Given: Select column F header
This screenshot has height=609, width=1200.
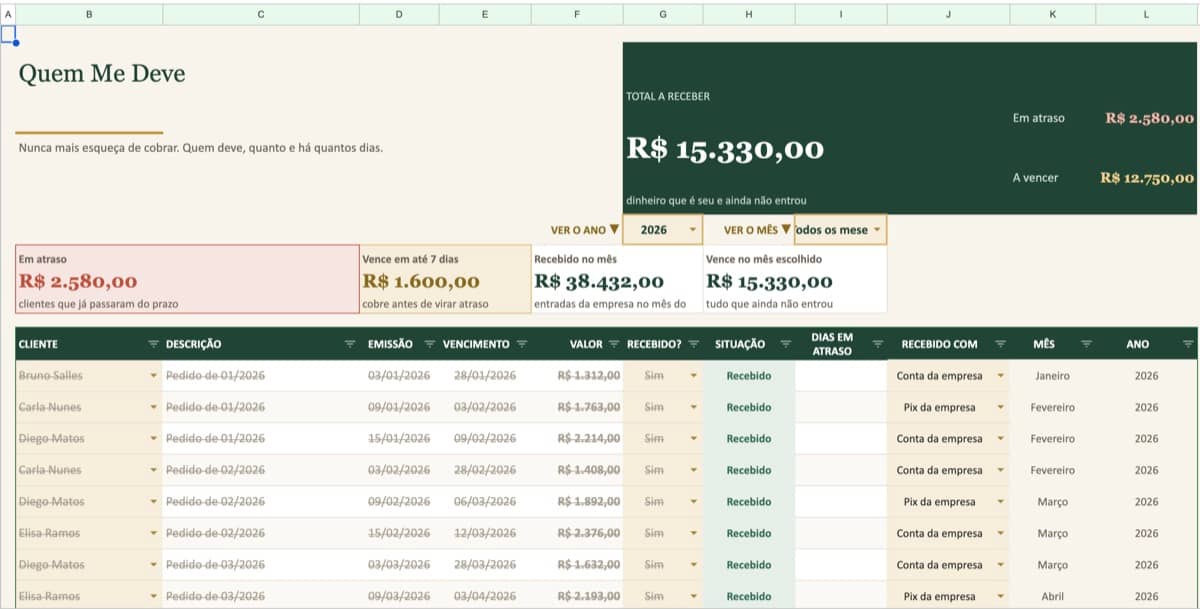Looking at the screenshot, I should (577, 15).
